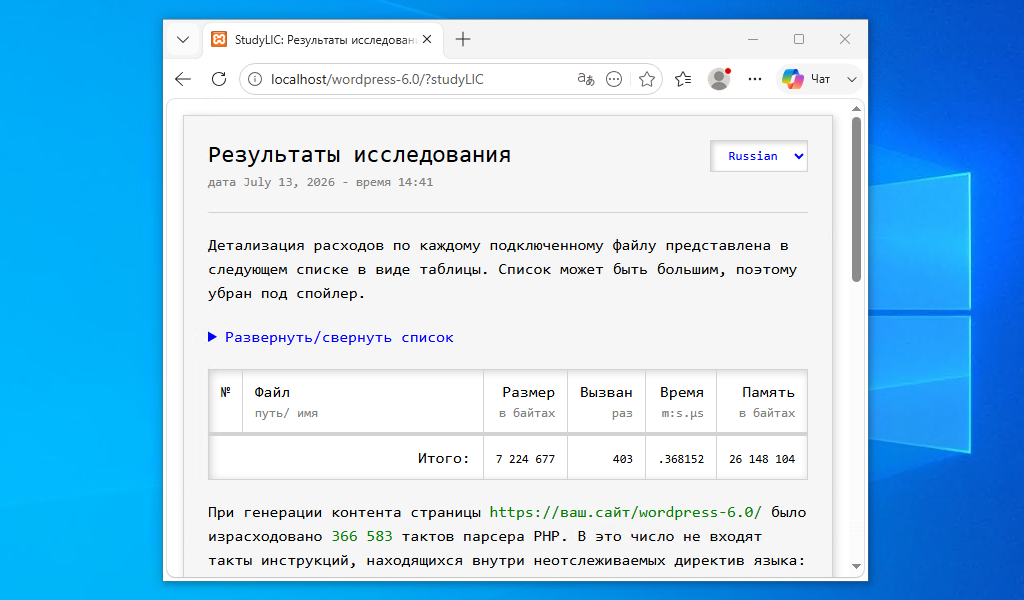Viewport: 1024px width, 600px height.
Task: Switch to the StudyLIC results tab
Action: click(323, 40)
